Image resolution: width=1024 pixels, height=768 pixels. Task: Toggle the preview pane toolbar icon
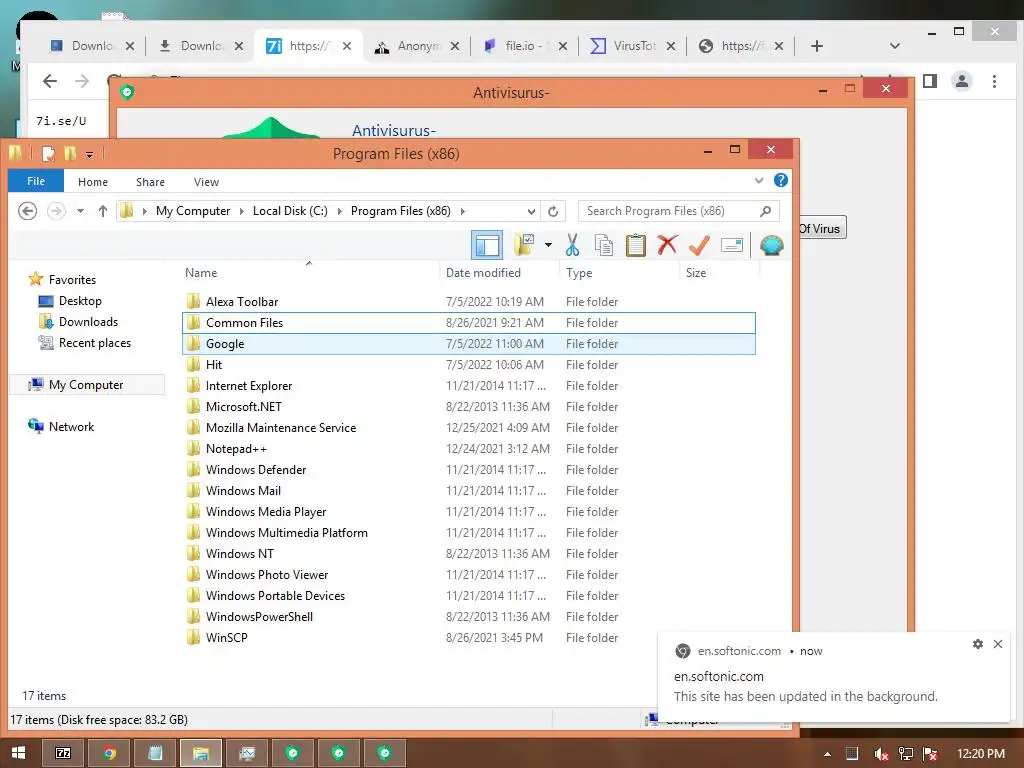(x=487, y=246)
